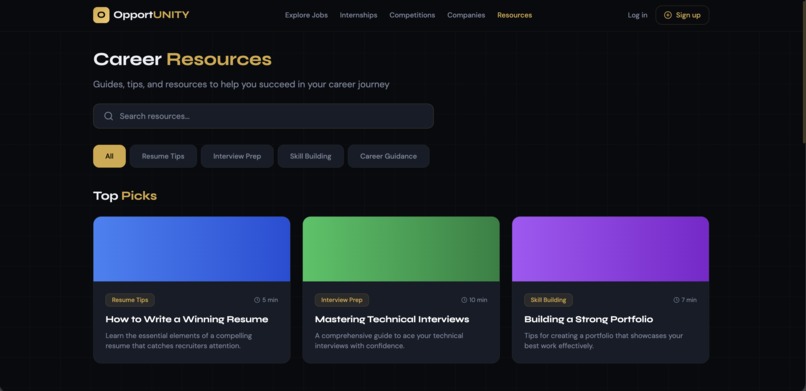The width and height of the screenshot is (806, 391).
Task: Filter by Skill Building
Action: 310,156
